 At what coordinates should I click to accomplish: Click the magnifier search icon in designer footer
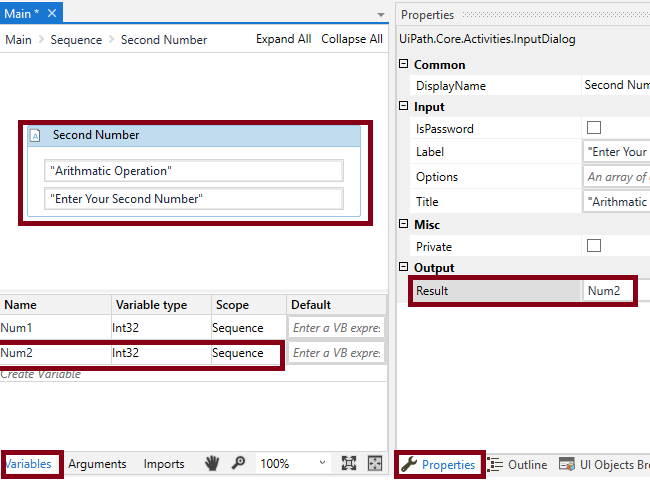point(238,463)
